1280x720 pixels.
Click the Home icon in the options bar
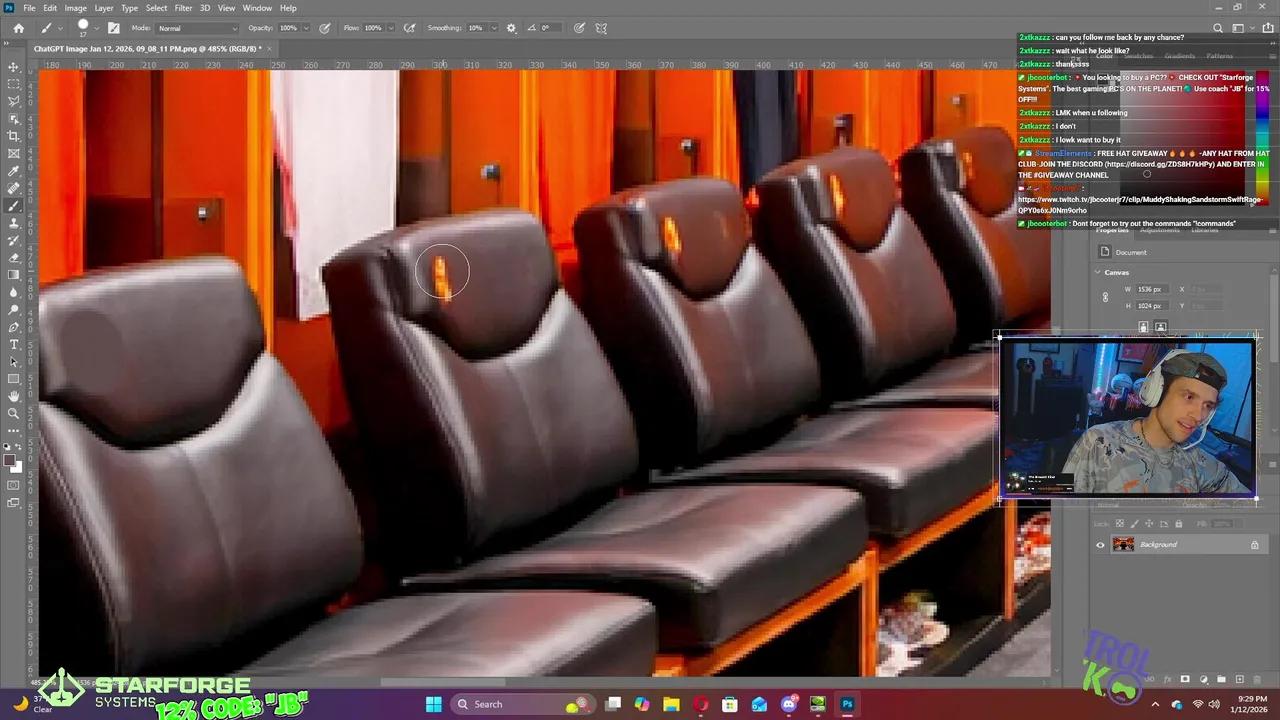pos(18,28)
